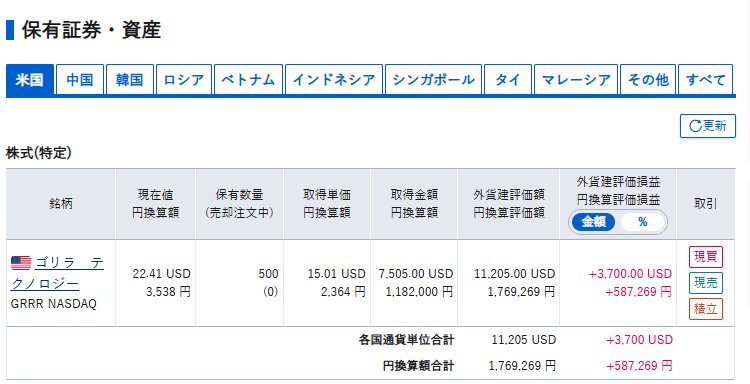Click the 更新 refresh button
750x384 pixels.
pos(707,126)
